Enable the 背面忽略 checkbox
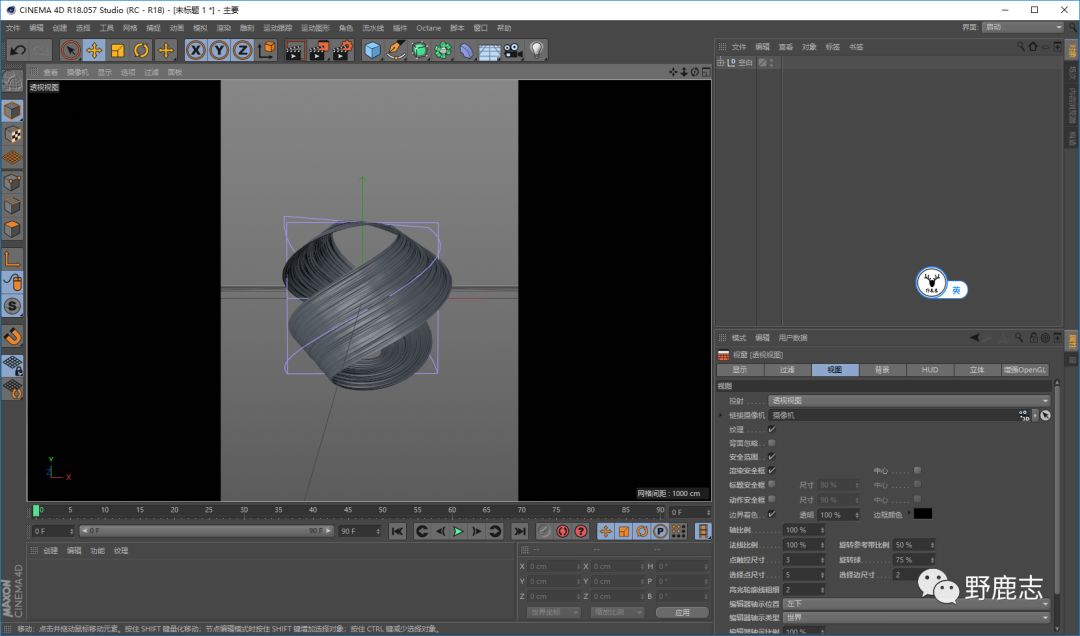Image resolution: width=1080 pixels, height=636 pixels. (771, 443)
